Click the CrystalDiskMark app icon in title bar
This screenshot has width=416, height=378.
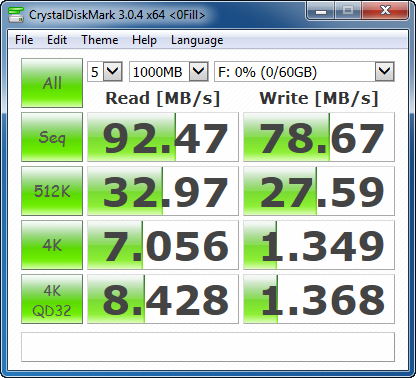16,15
